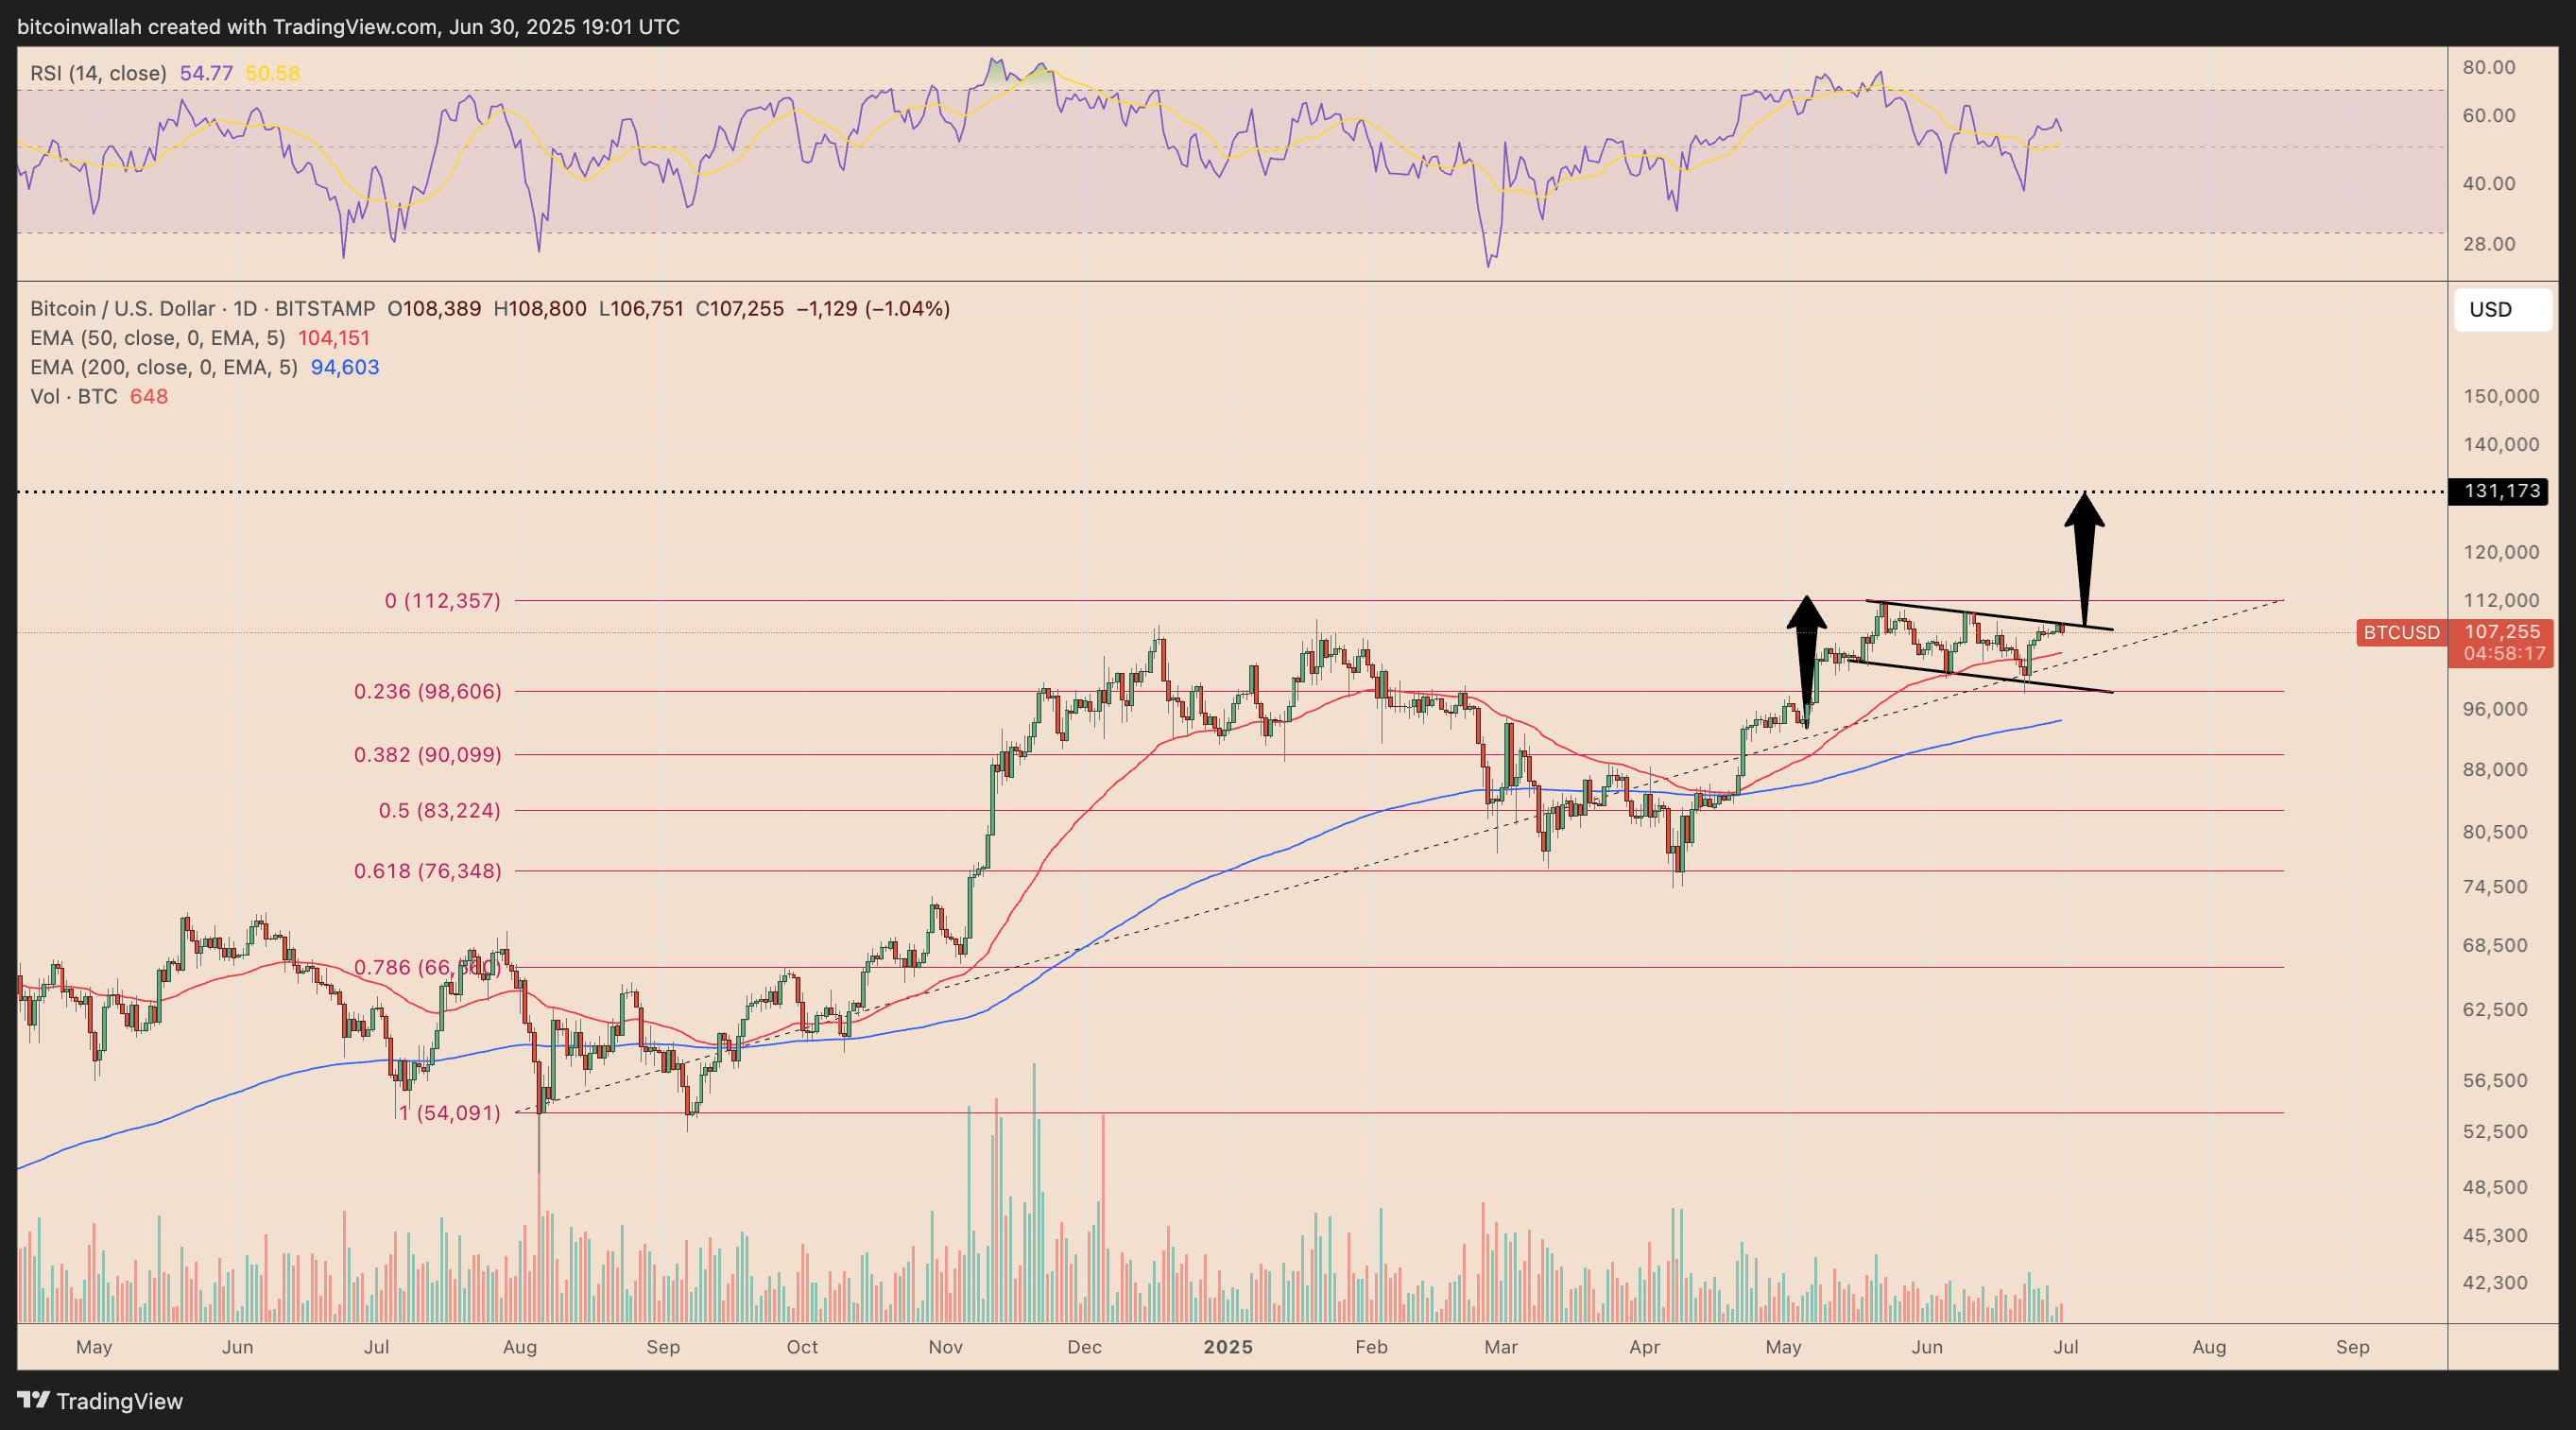Click the 120,000 price scale label
2576x1430 pixels.
click(x=2501, y=552)
